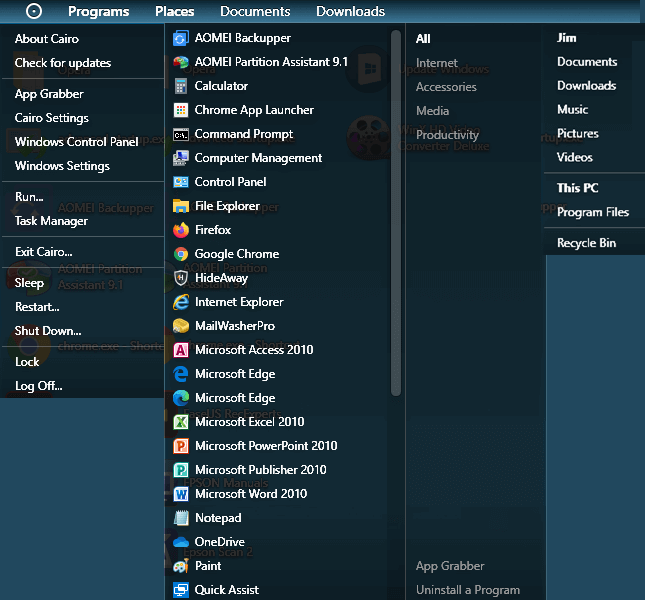The height and width of the screenshot is (600, 645).
Task: Start Microsoft Word 2010 from its icon
Action: click(181, 494)
